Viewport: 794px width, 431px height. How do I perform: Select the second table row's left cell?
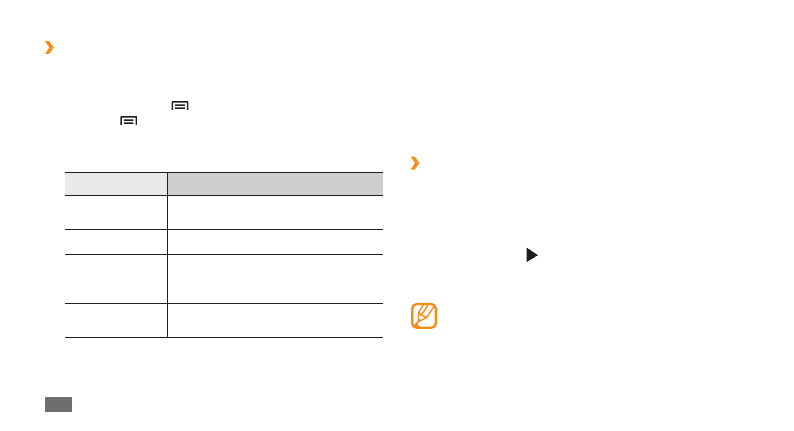116,242
